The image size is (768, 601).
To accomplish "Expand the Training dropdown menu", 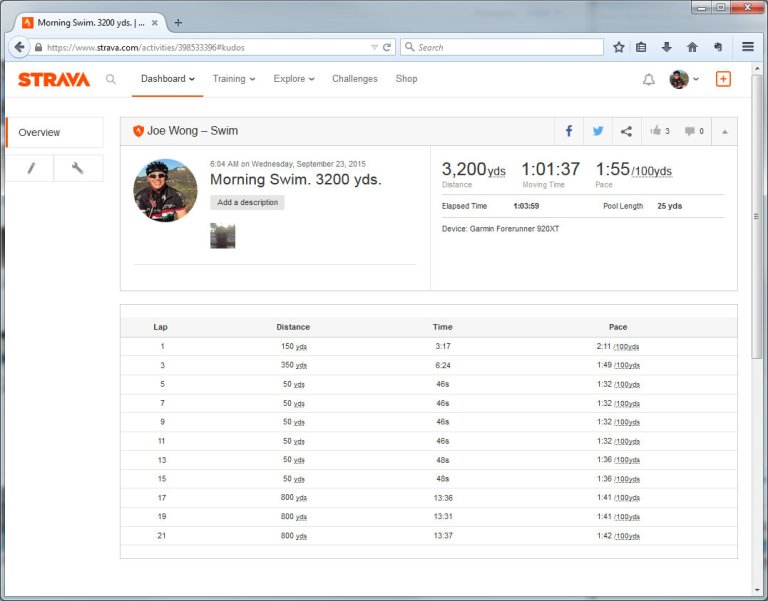I will (233, 79).
